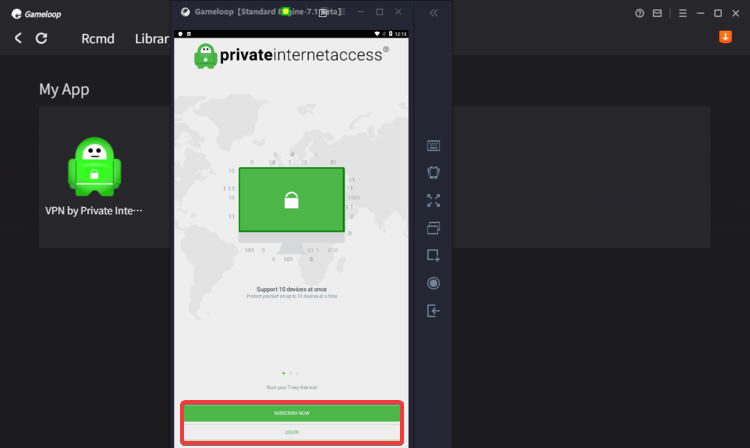Minimize the emulator engine window
The image size is (750, 448).
pyautogui.click(x=361, y=12)
